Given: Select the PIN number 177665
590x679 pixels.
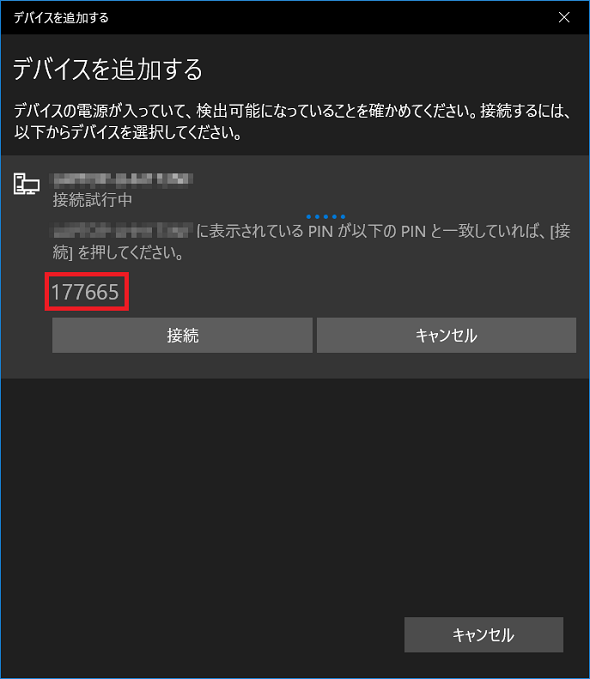Looking at the screenshot, I should [x=85, y=292].
